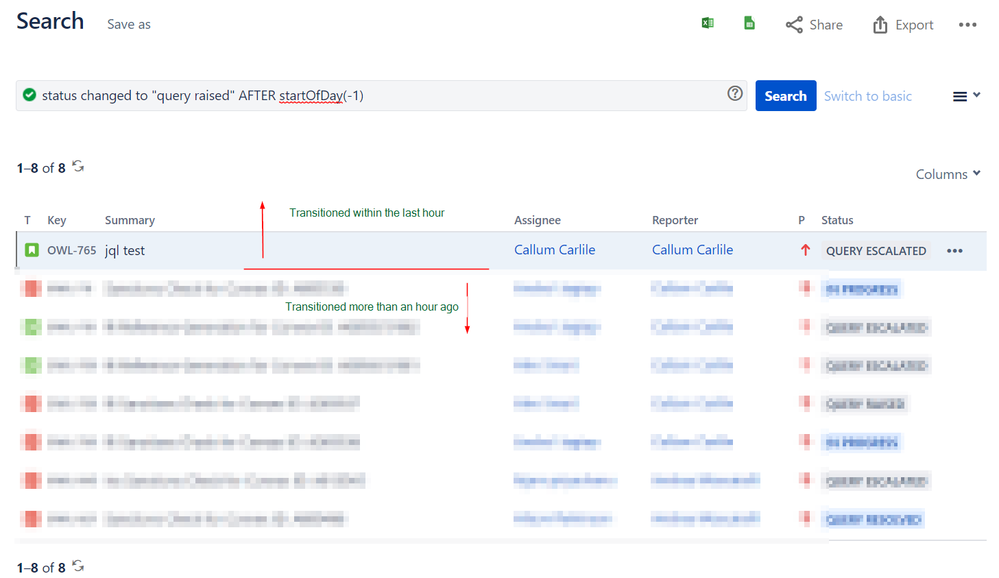
Task: Sort by the Reporter column header
Action: 675,220
